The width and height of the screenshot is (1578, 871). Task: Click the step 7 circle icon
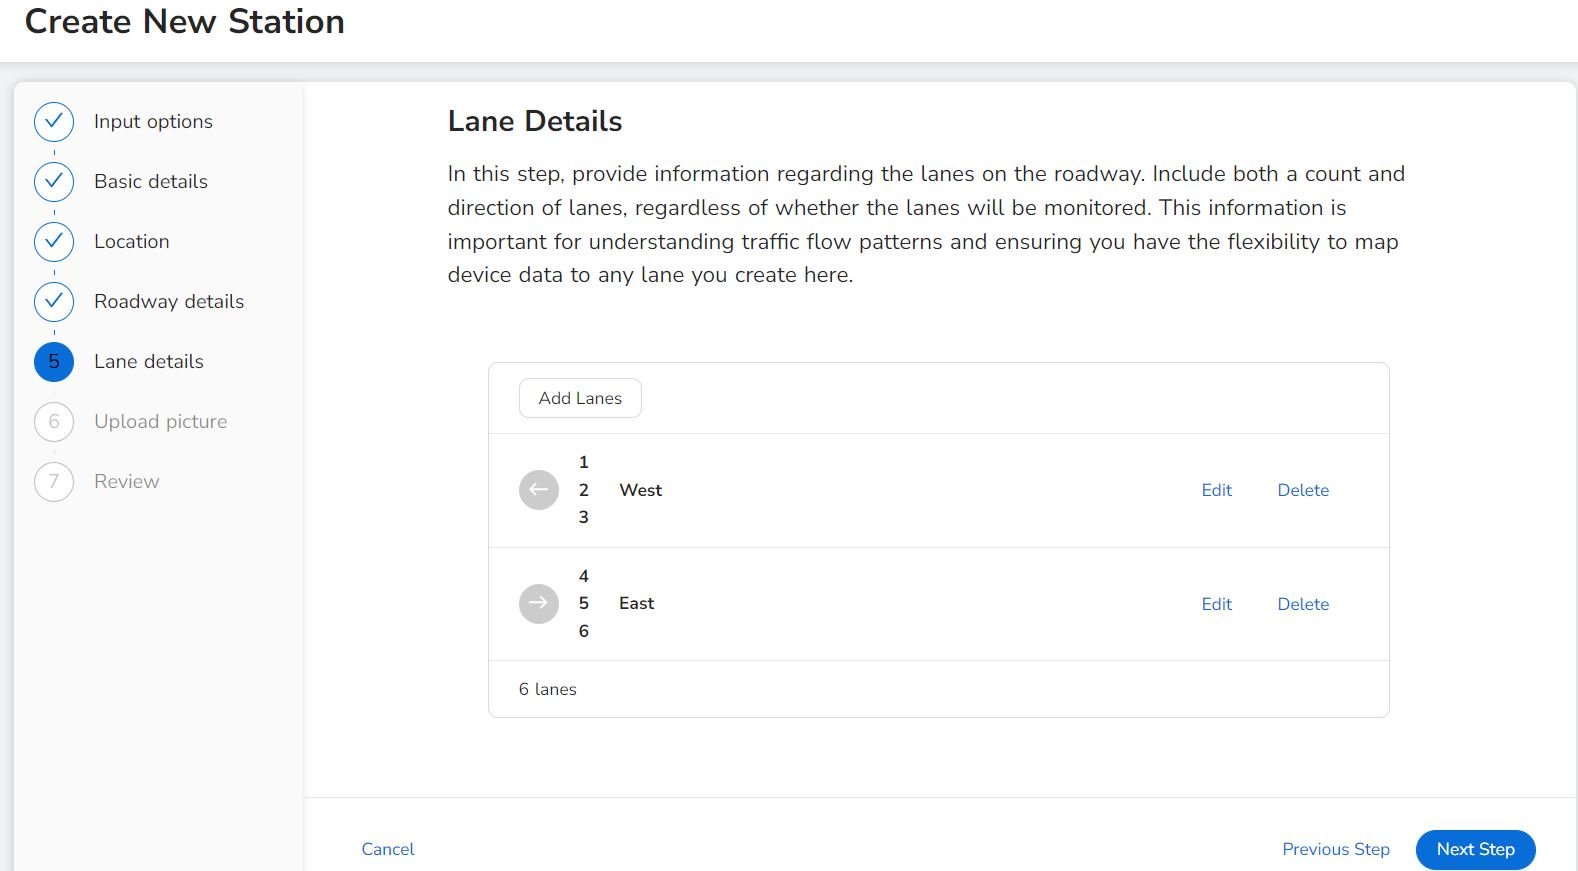point(54,482)
